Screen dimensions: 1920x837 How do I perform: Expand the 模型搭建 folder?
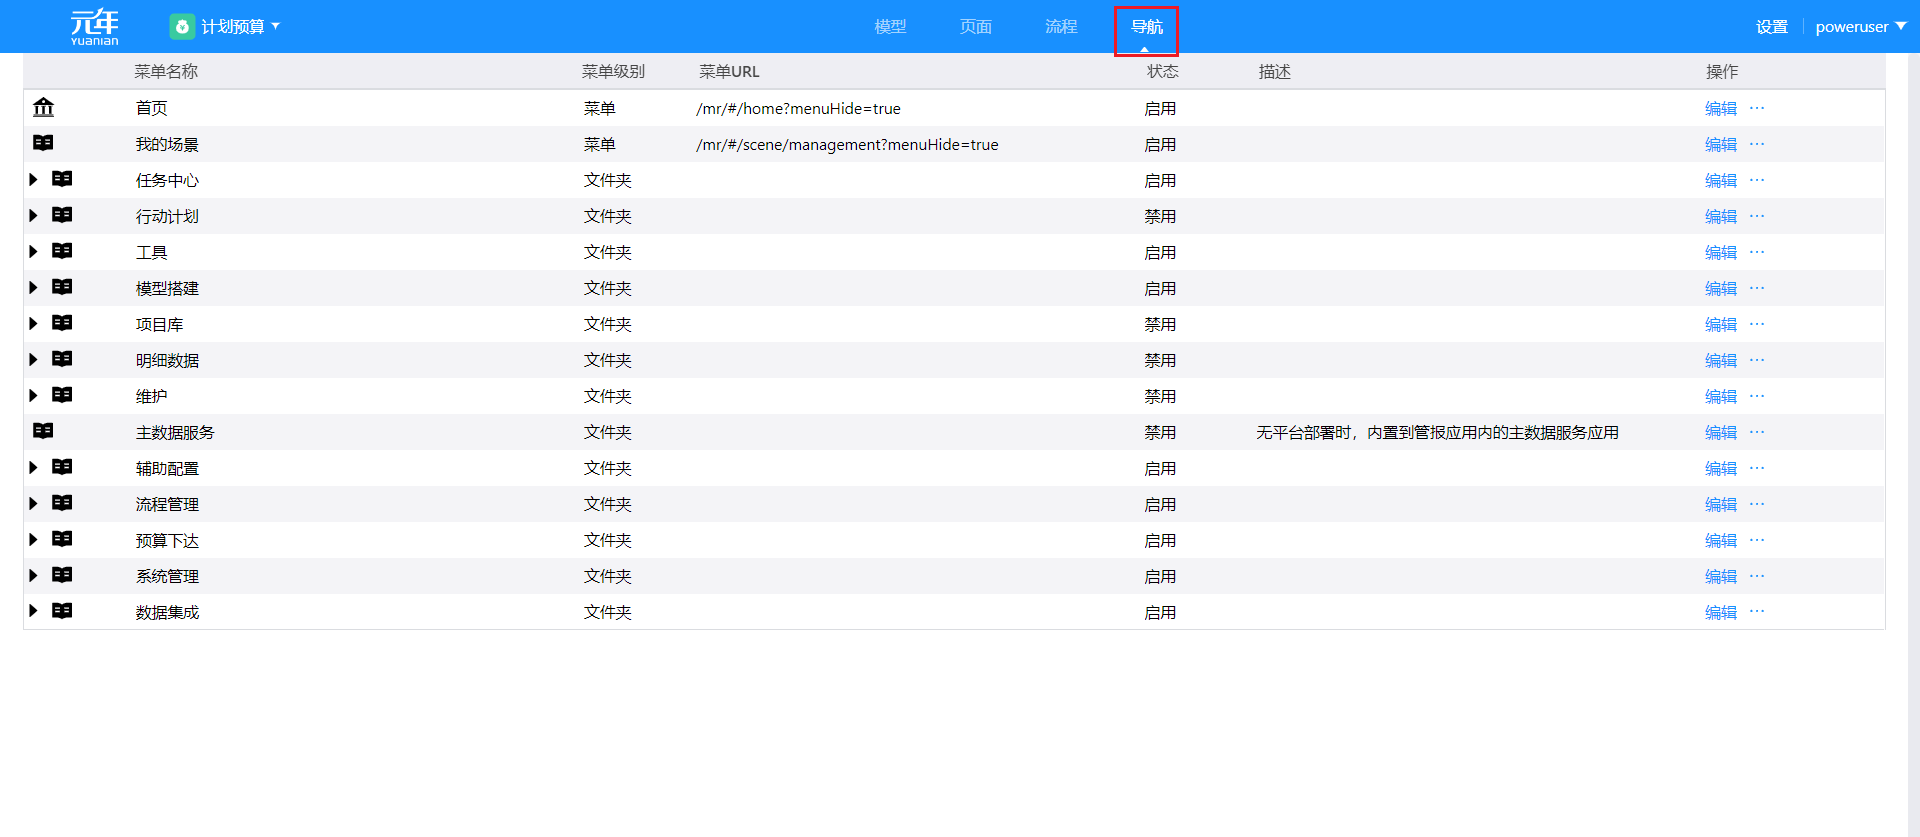pos(33,288)
